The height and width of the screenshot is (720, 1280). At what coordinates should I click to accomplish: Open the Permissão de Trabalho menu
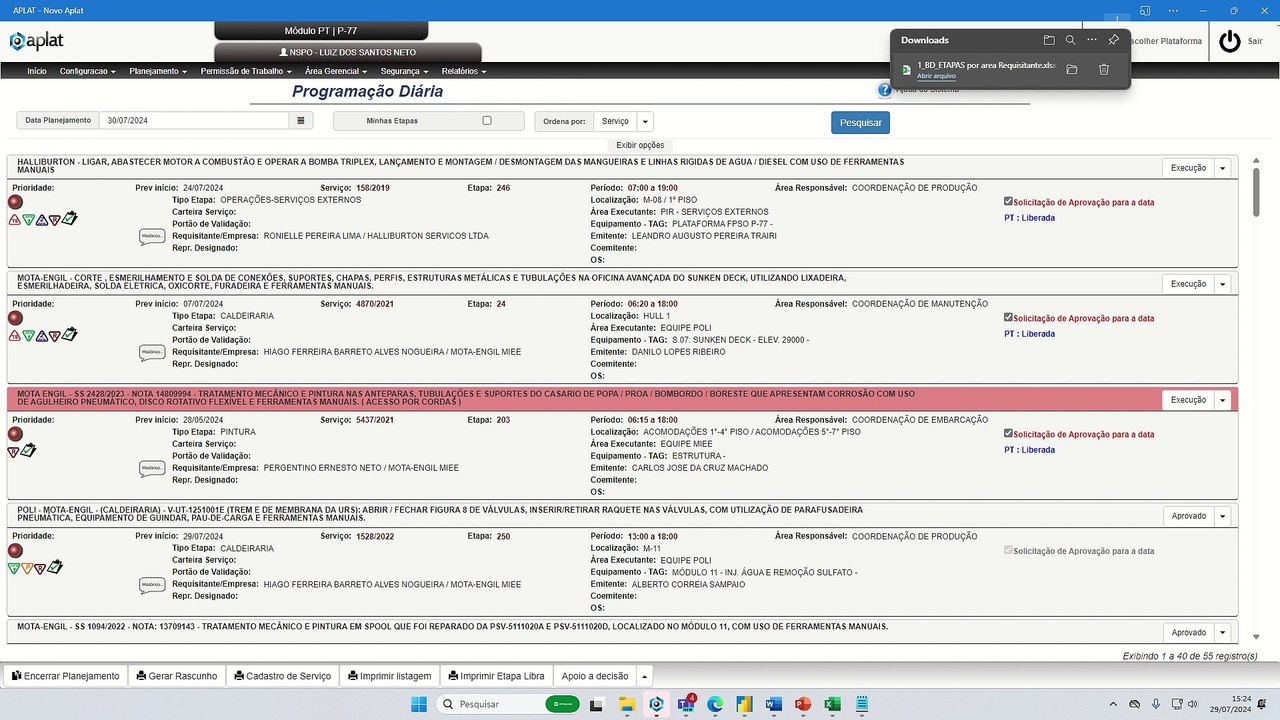tap(246, 71)
